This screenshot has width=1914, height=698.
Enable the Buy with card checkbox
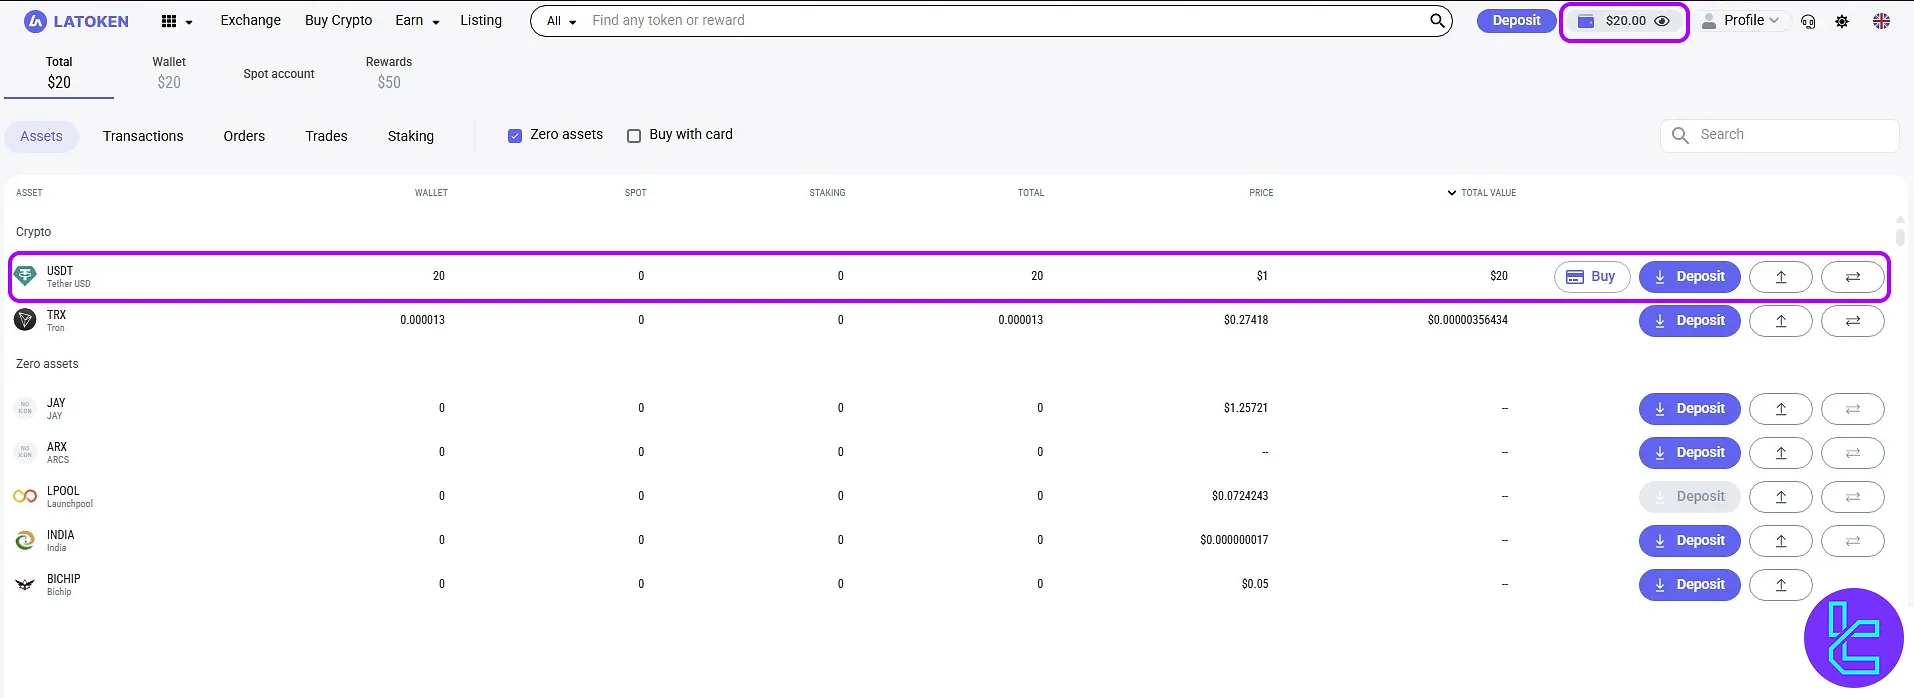(634, 136)
